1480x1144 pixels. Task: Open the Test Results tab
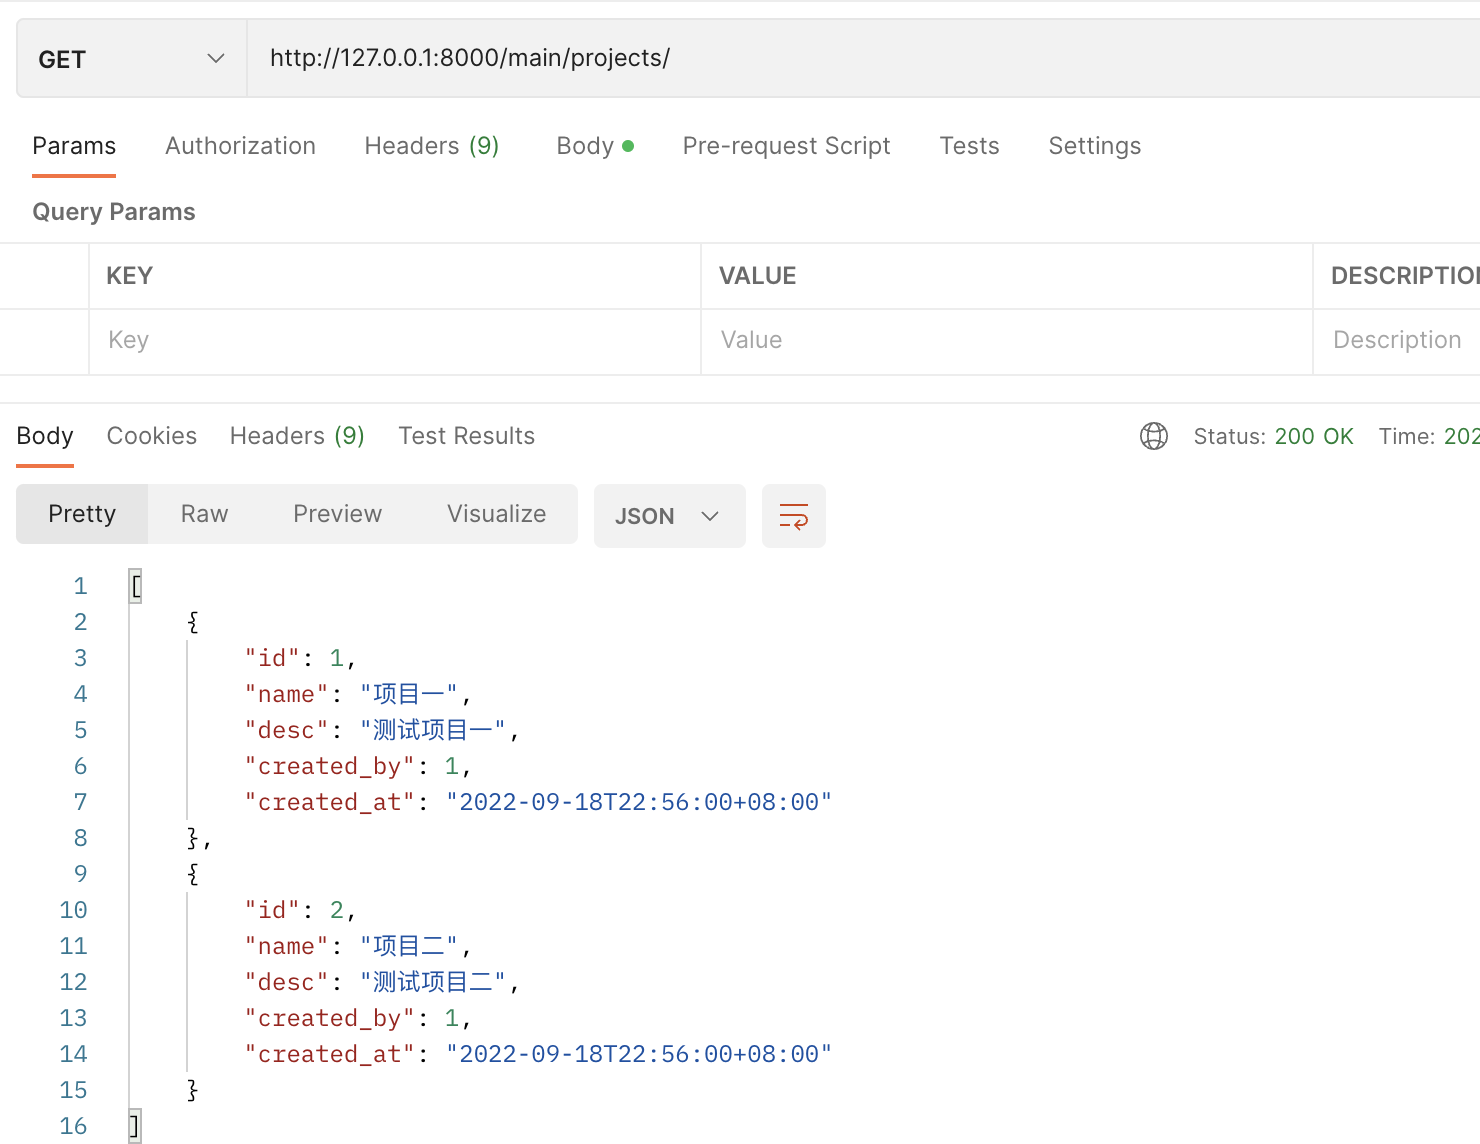(466, 436)
